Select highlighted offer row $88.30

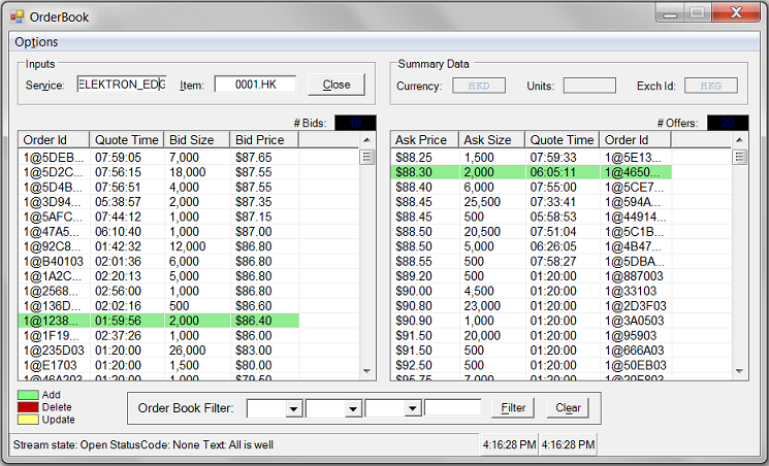pyautogui.click(x=531, y=172)
